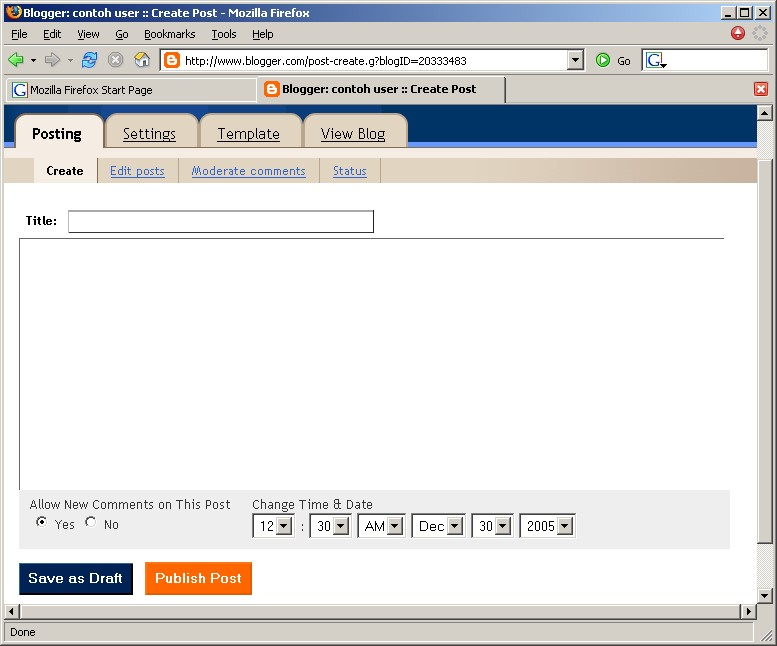Click the Publish Post button

pos(198,578)
